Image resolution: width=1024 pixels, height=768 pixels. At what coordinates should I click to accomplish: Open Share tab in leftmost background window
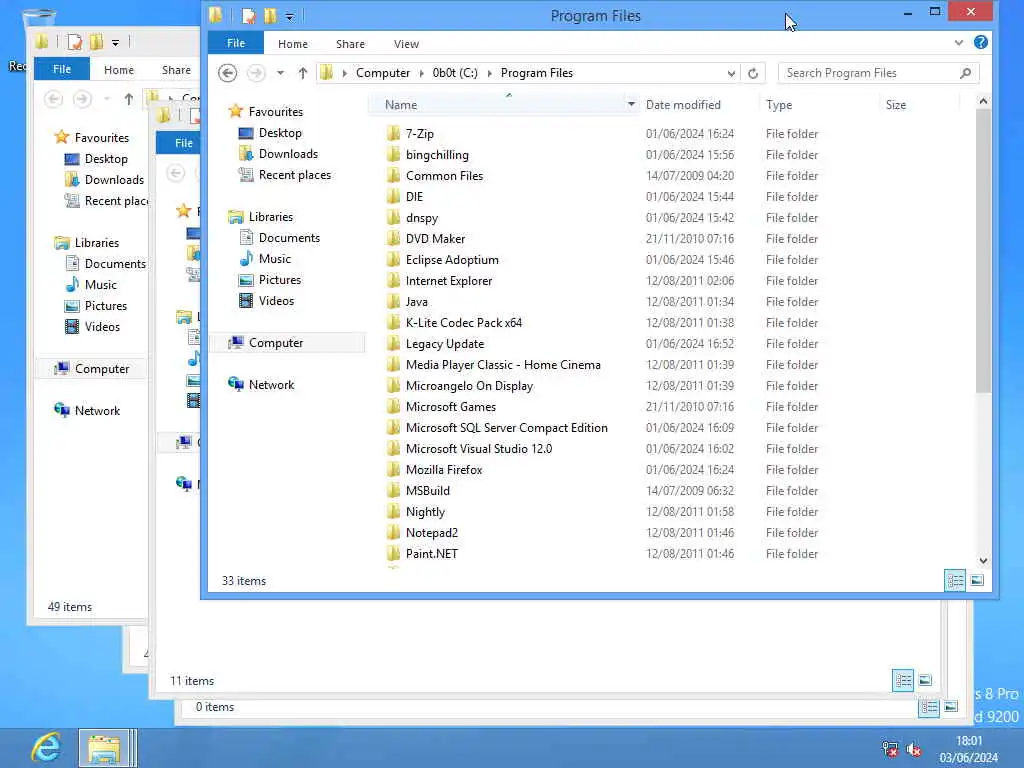176,70
